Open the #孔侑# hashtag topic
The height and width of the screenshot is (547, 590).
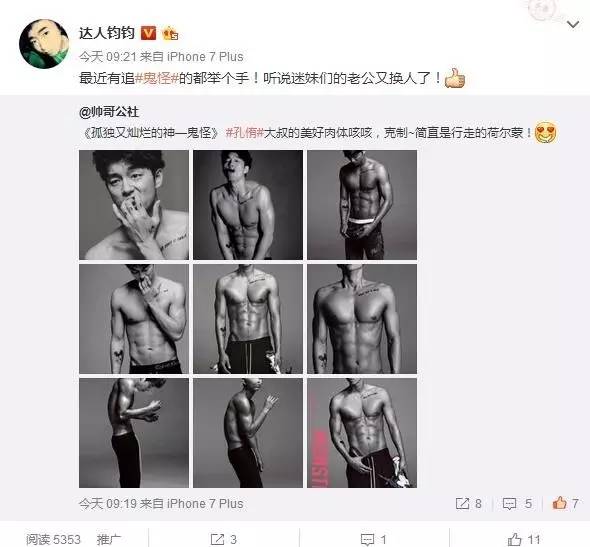[x=245, y=133]
